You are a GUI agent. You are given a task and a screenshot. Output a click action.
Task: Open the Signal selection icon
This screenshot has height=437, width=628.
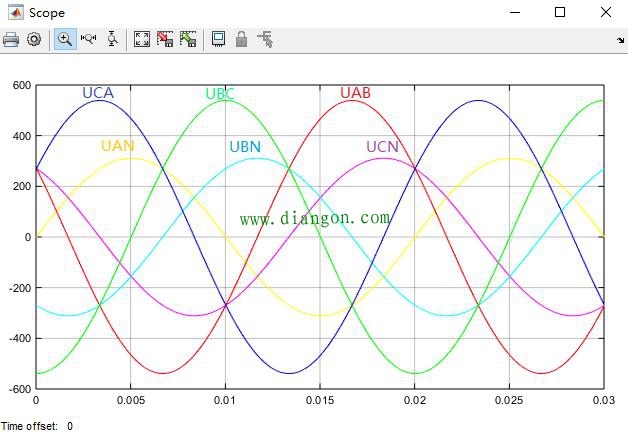click(x=265, y=40)
